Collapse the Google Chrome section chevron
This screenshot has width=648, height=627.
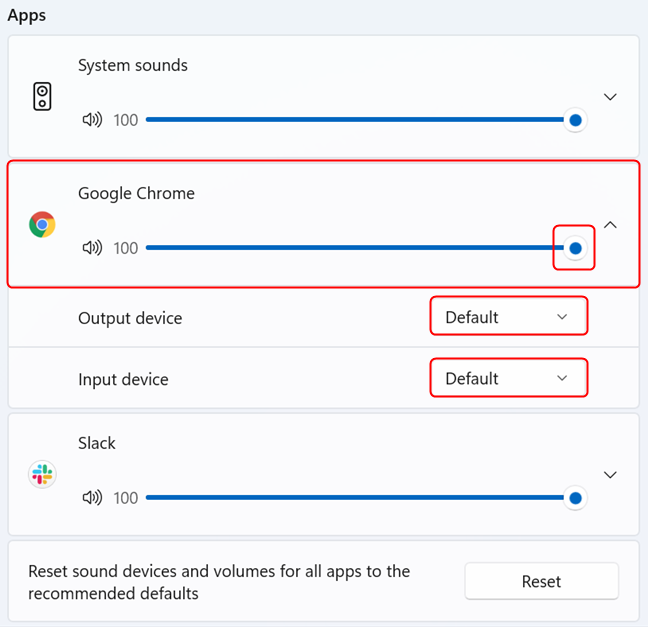click(610, 225)
